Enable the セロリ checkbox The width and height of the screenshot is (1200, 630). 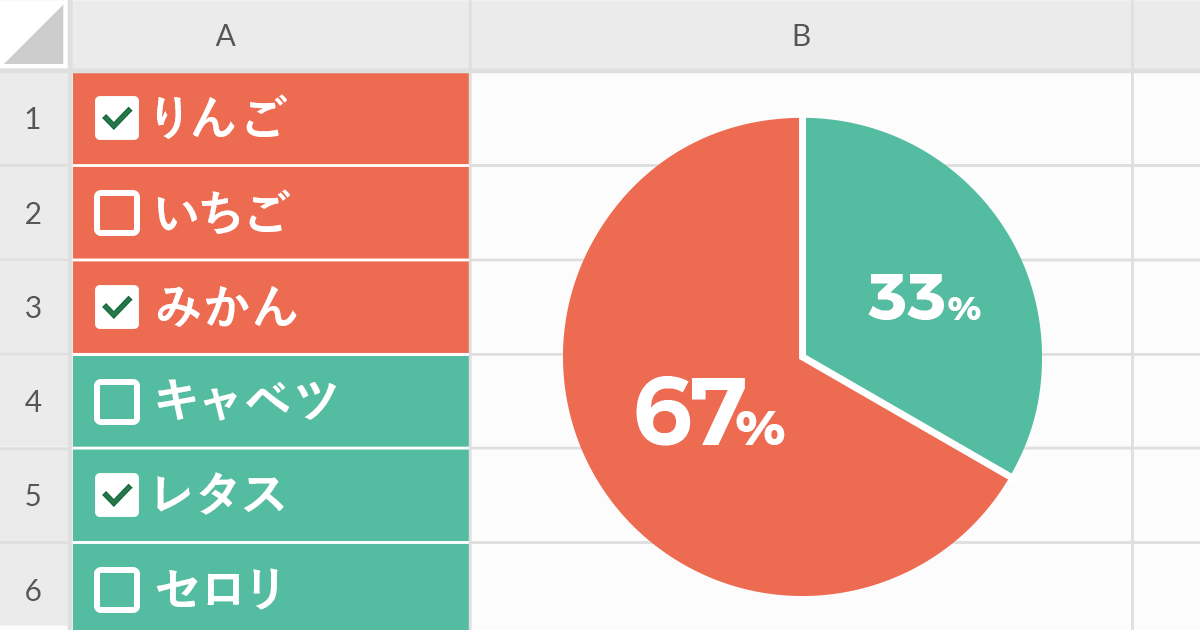click(x=117, y=589)
